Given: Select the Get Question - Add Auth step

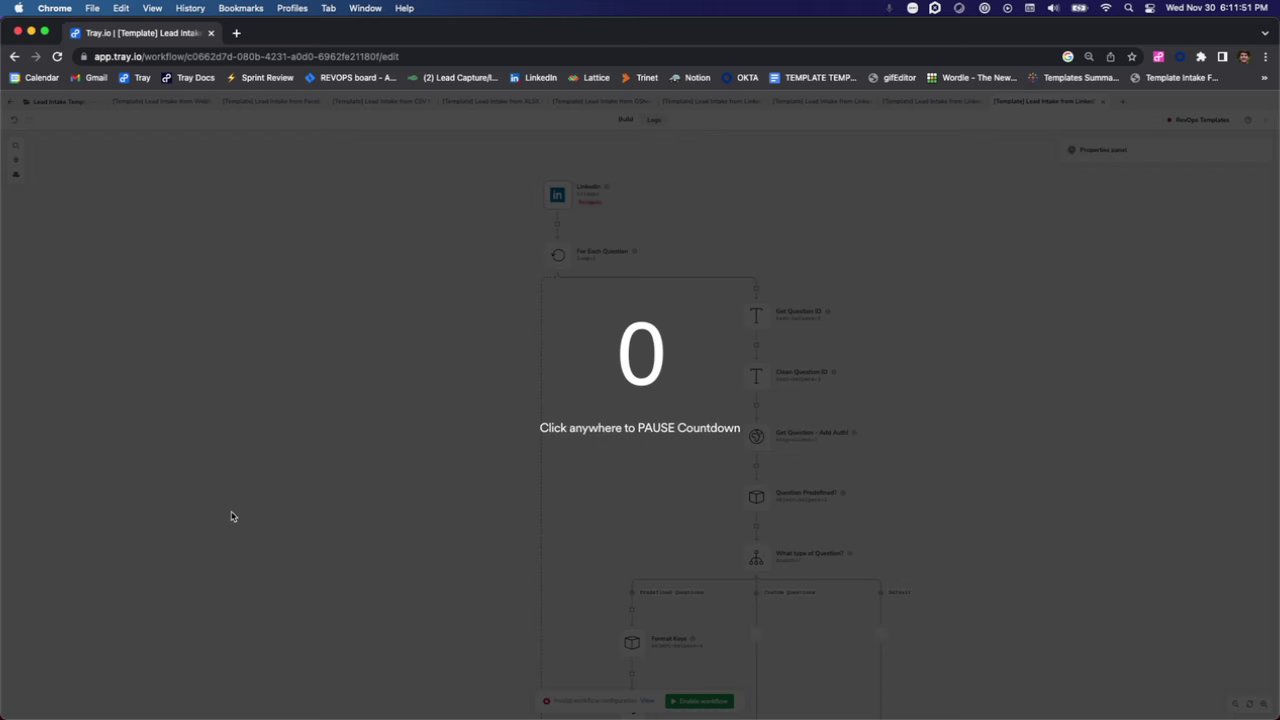Looking at the screenshot, I should [x=756, y=436].
